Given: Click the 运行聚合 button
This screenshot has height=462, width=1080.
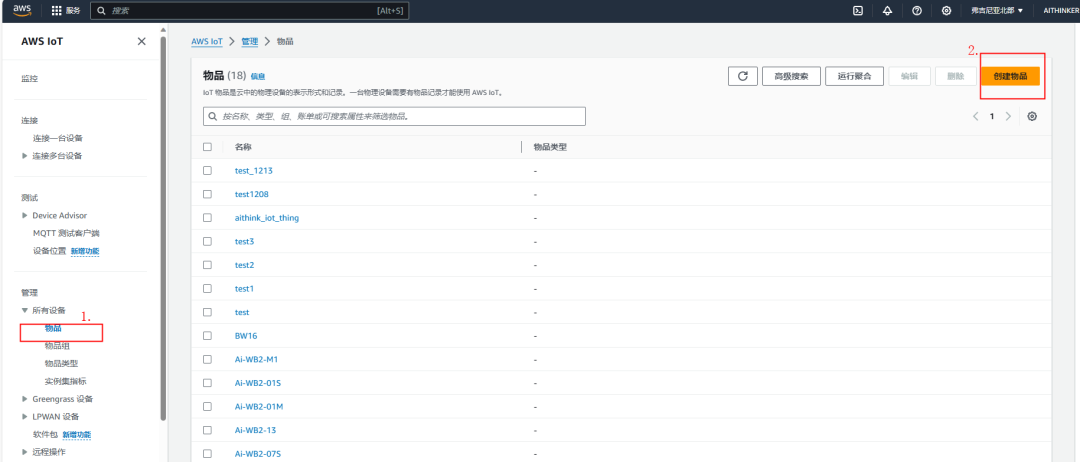Looking at the screenshot, I should click(x=855, y=76).
